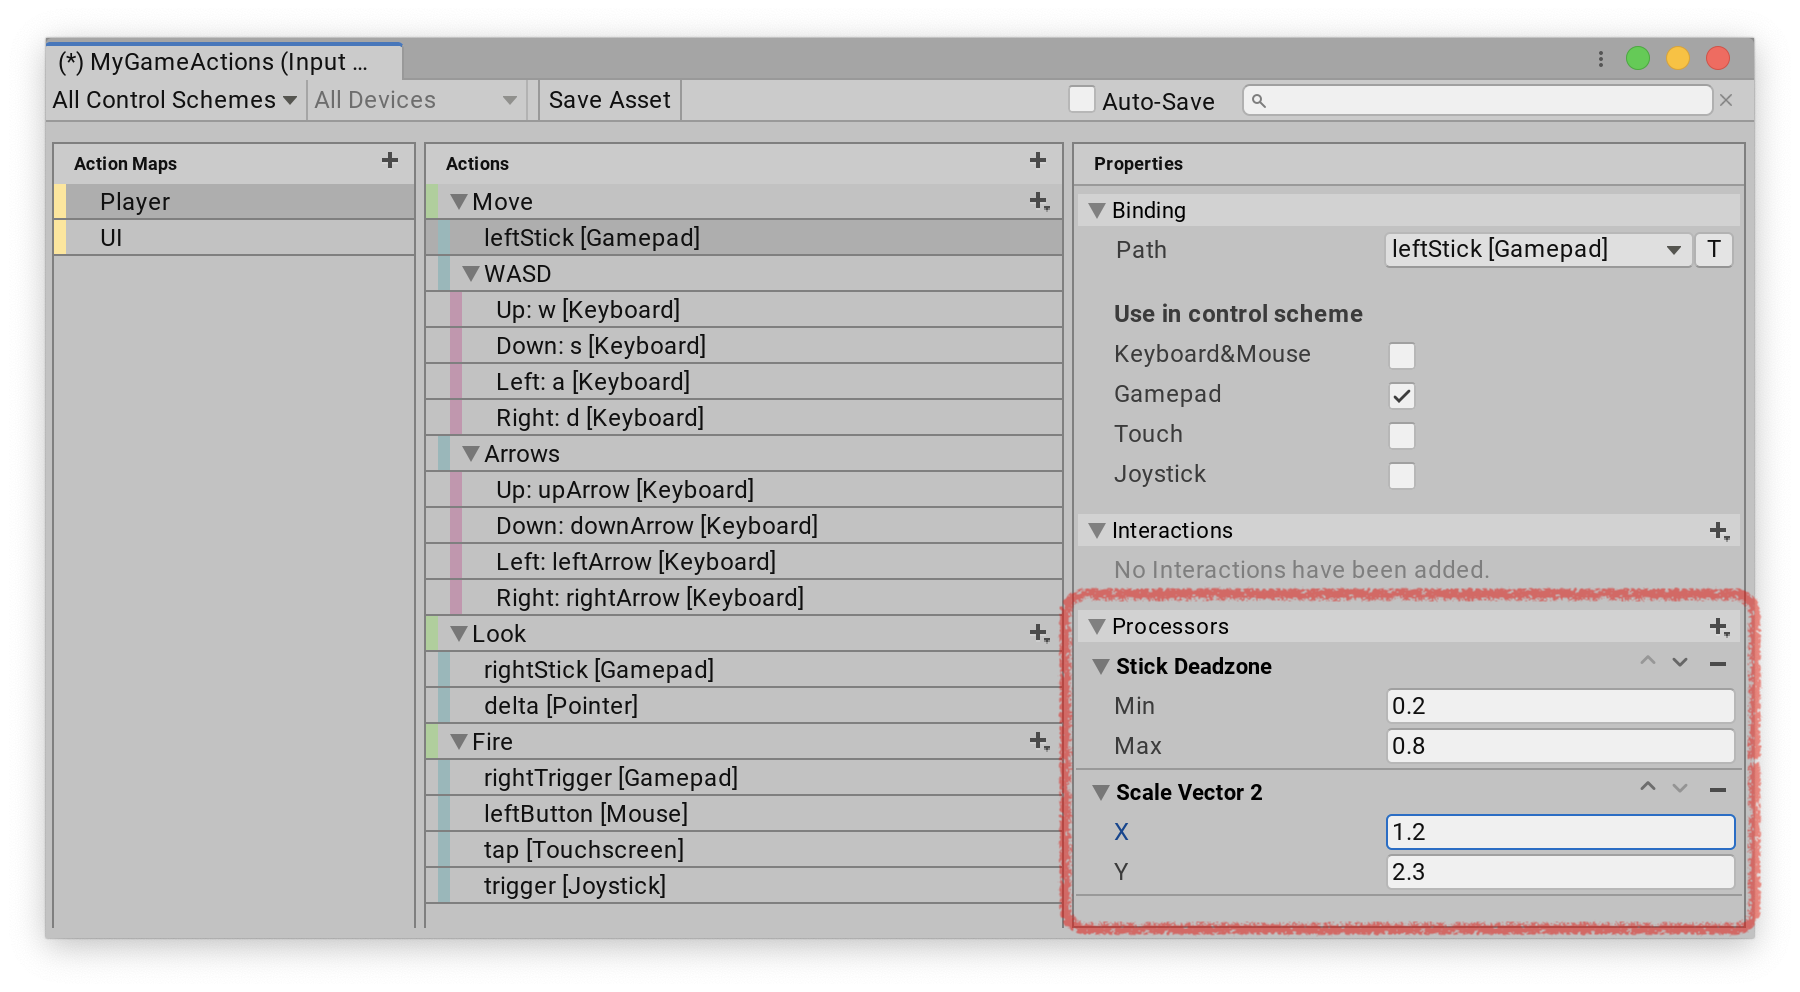Open the three-dot overflow menu
Image resolution: width=1800 pixels, height=992 pixels.
pos(1599,60)
